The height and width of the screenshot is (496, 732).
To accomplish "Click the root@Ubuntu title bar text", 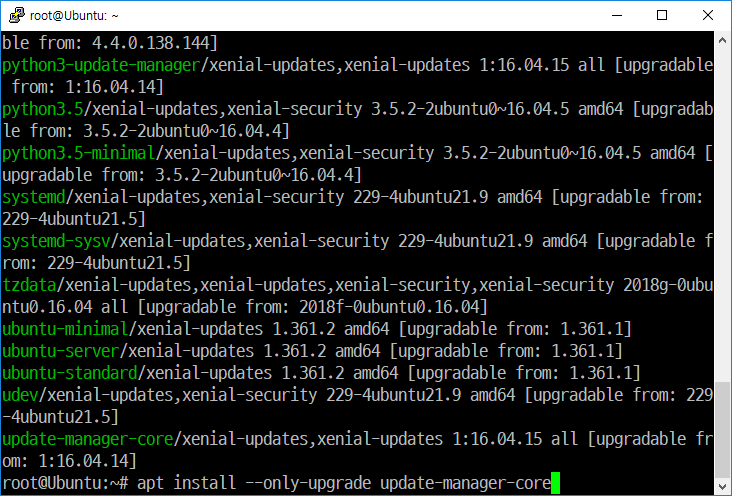I will (74, 16).
